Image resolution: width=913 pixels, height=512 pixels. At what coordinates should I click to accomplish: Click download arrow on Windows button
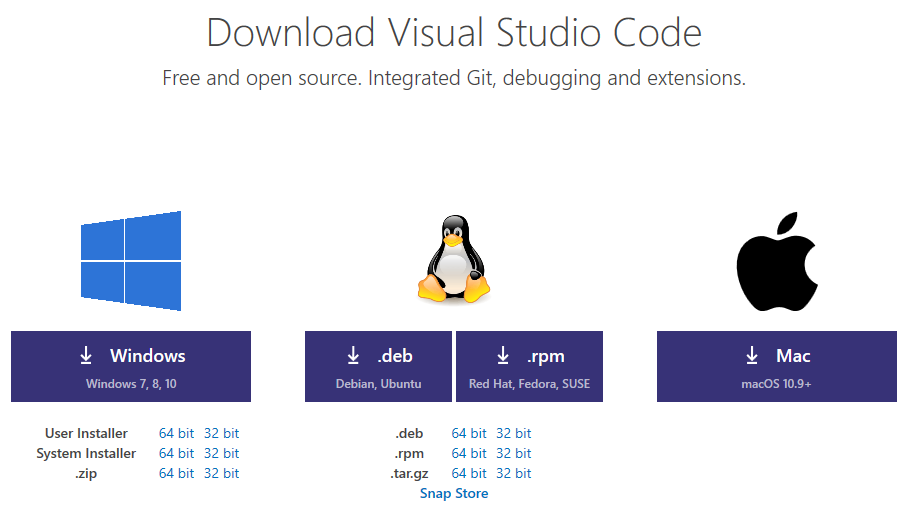pyautogui.click(x=86, y=355)
